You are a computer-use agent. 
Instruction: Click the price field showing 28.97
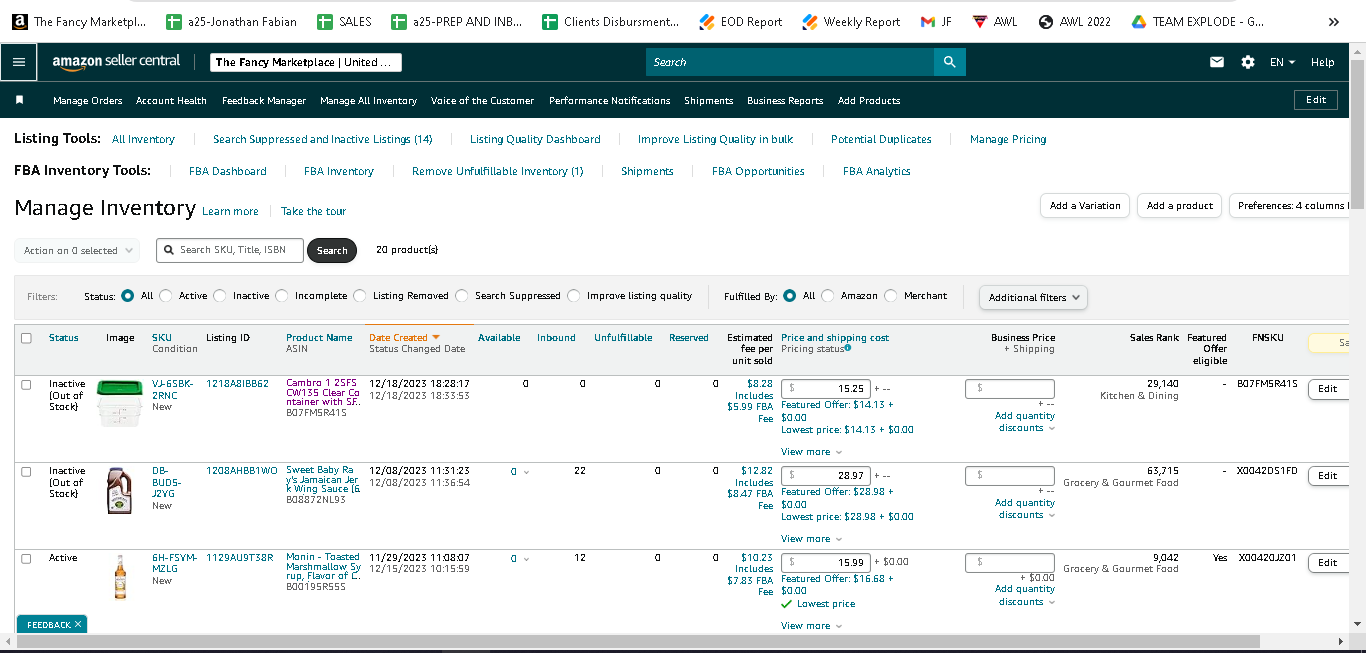pyautogui.click(x=826, y=476)
